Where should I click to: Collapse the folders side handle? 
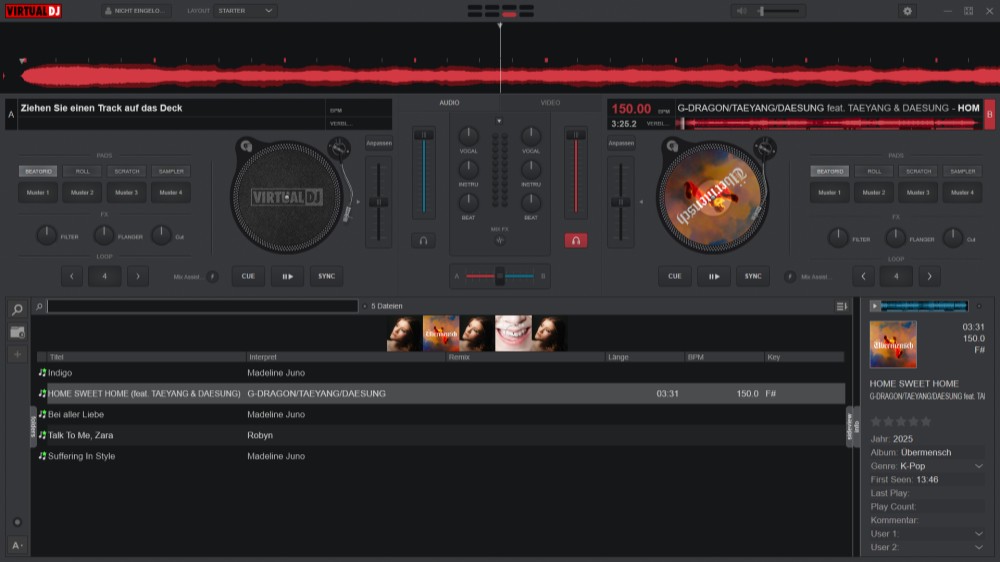pos(33,426)
